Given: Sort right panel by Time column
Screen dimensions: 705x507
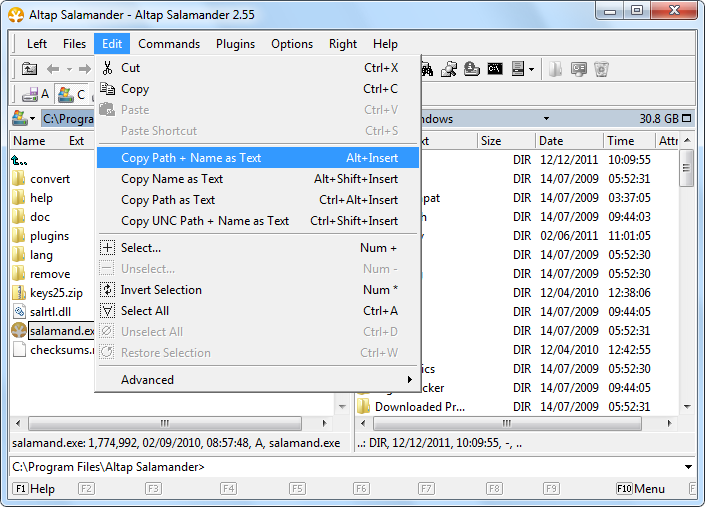Looking at the screenshot, I should (629, 141).
